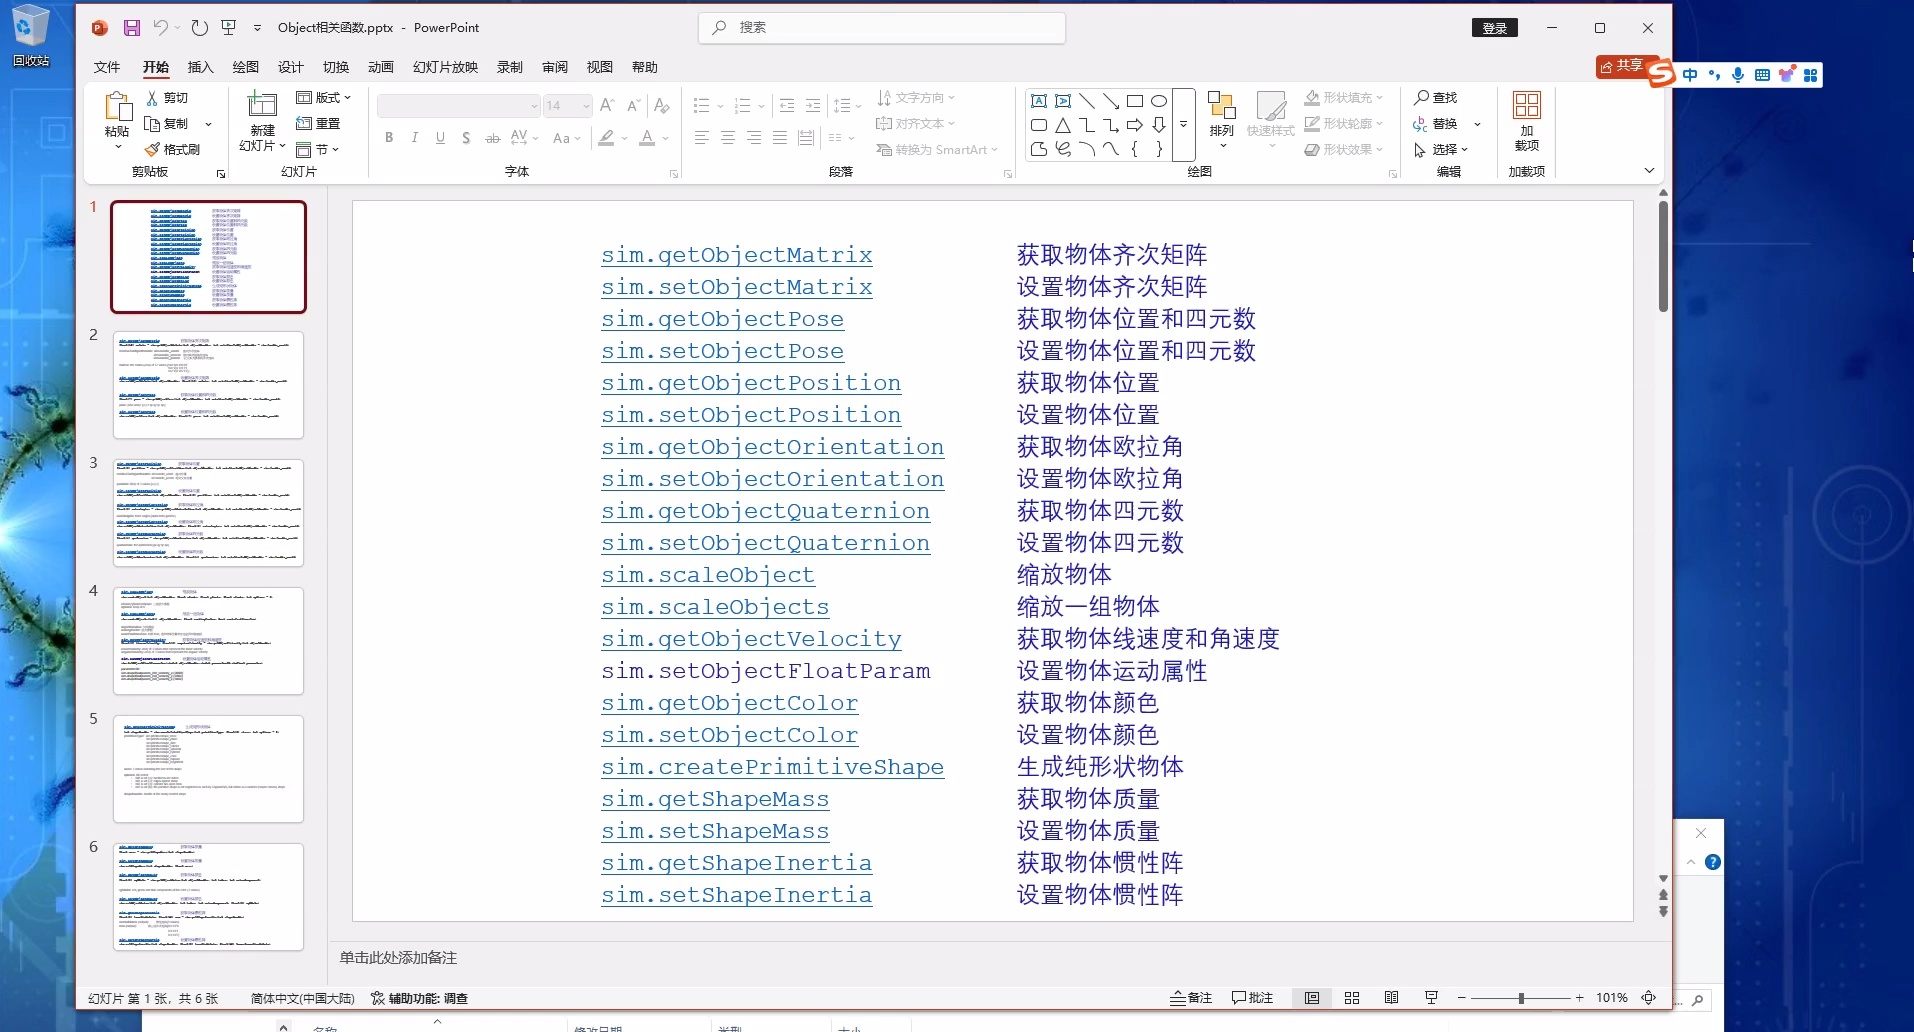Click the Find (查找) magnifier icon
This screenshot has height=1032, width=1914.
pyautogui.click(x=1422, y=98)
